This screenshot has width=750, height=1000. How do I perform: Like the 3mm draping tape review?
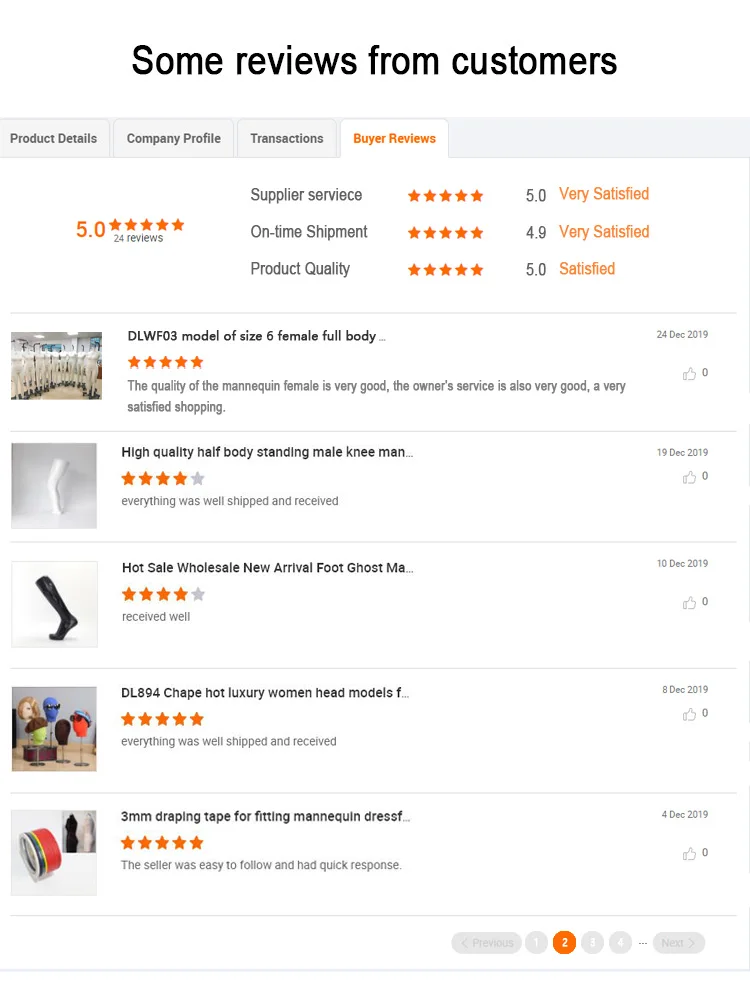[690, 854]
